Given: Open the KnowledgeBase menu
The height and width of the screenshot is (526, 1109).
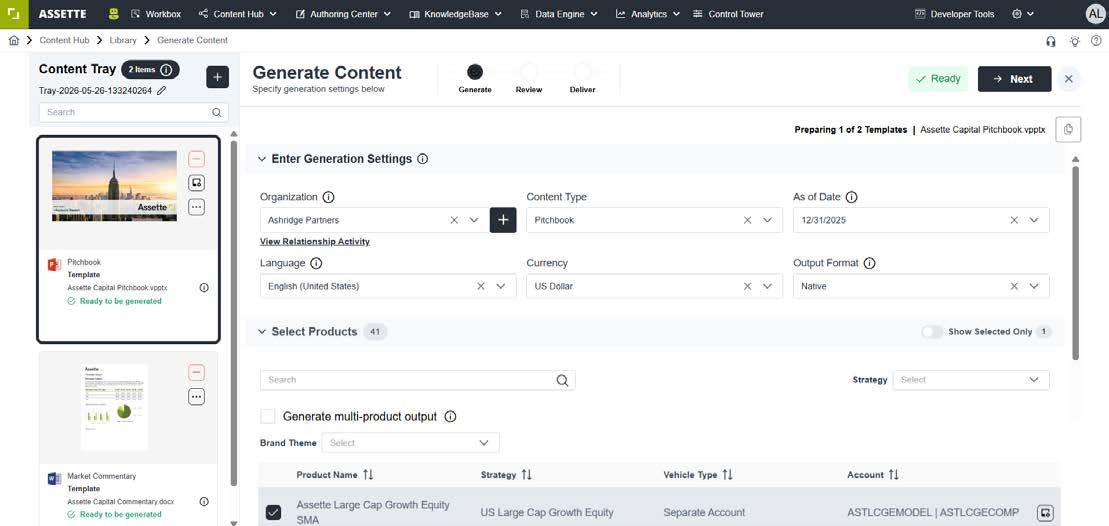Looking at the screenshot, I should point(455,13).
